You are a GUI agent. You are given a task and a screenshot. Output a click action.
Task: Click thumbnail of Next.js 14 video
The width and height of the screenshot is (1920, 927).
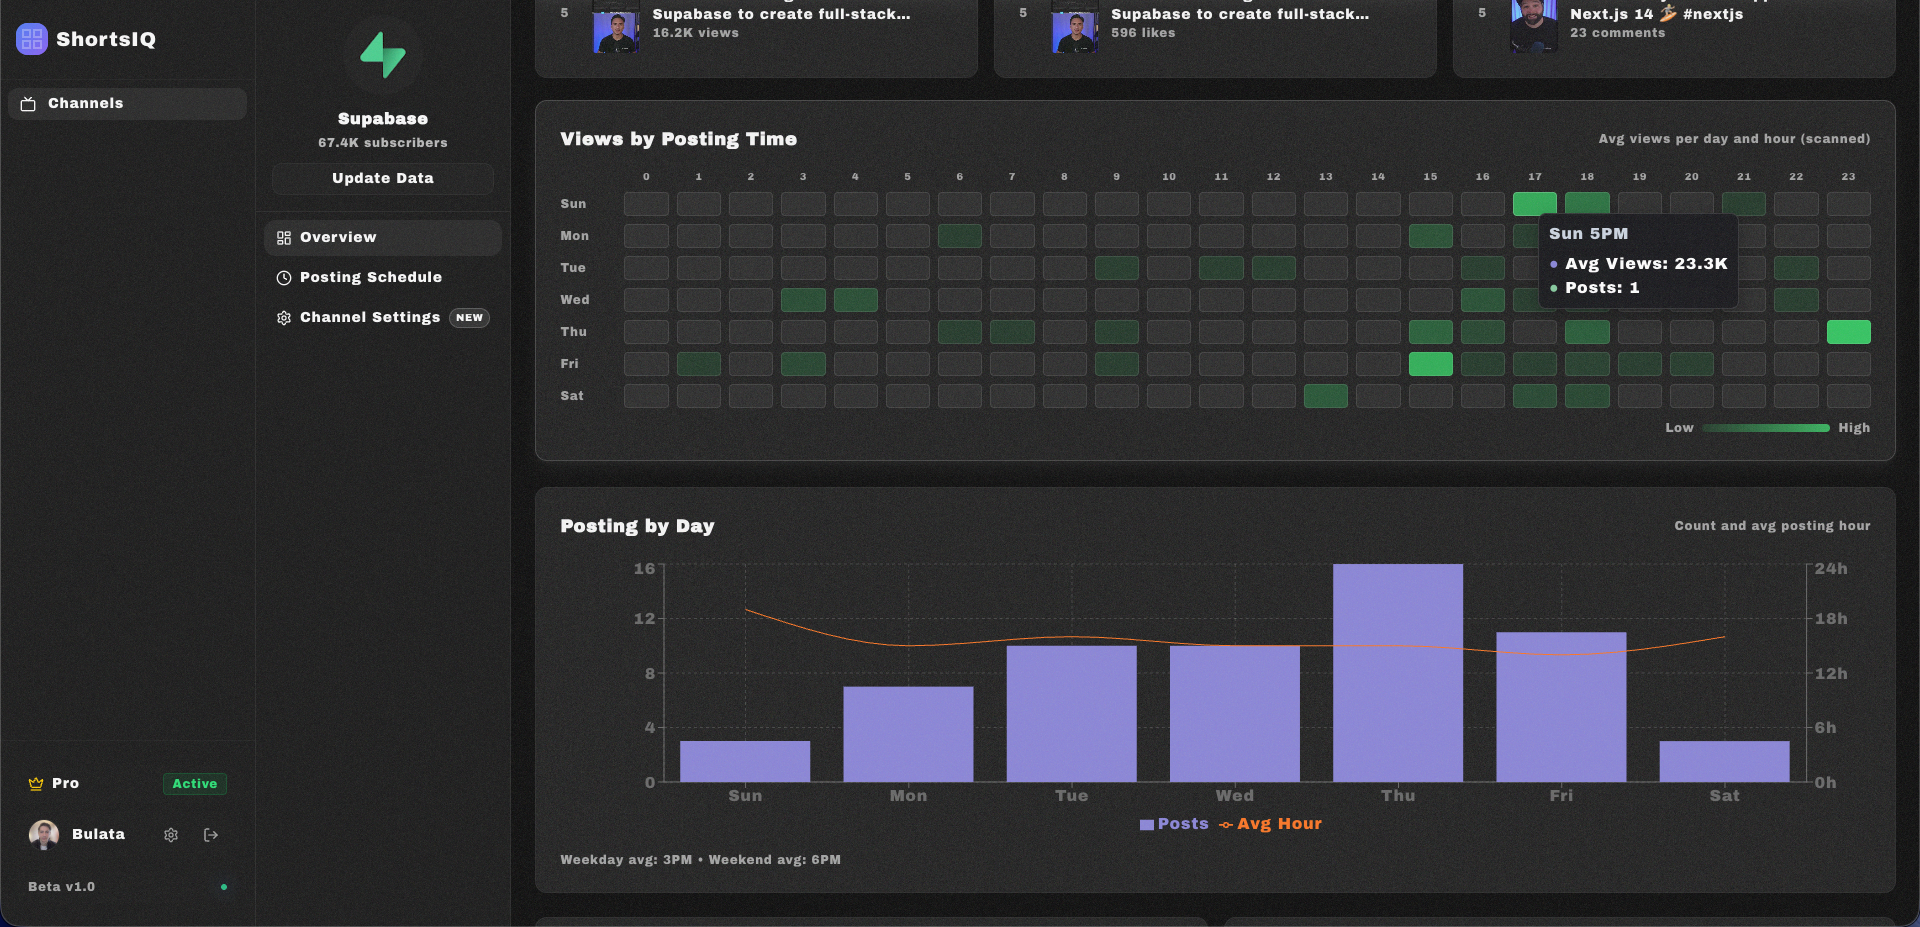[x=1534, y=27]
